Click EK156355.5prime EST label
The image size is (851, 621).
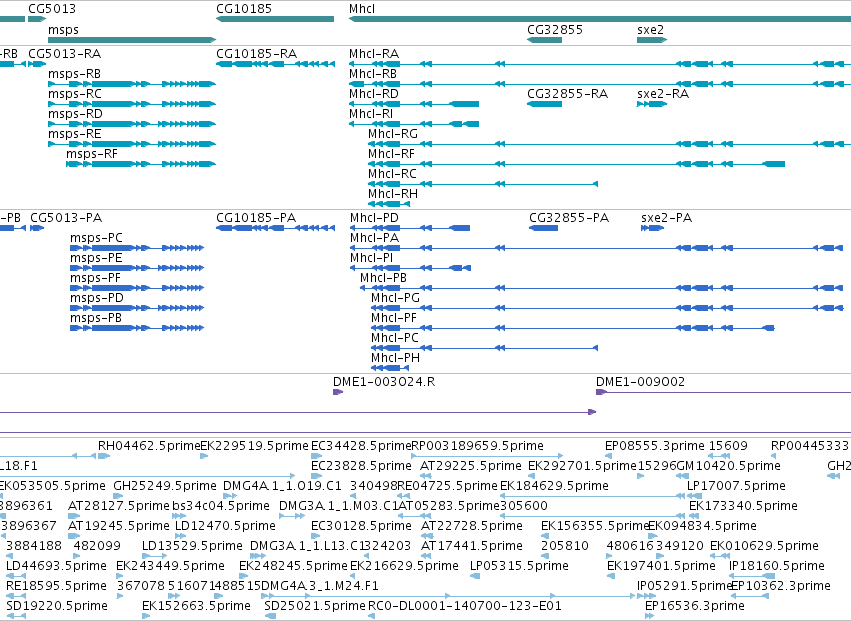click(595, 527)
